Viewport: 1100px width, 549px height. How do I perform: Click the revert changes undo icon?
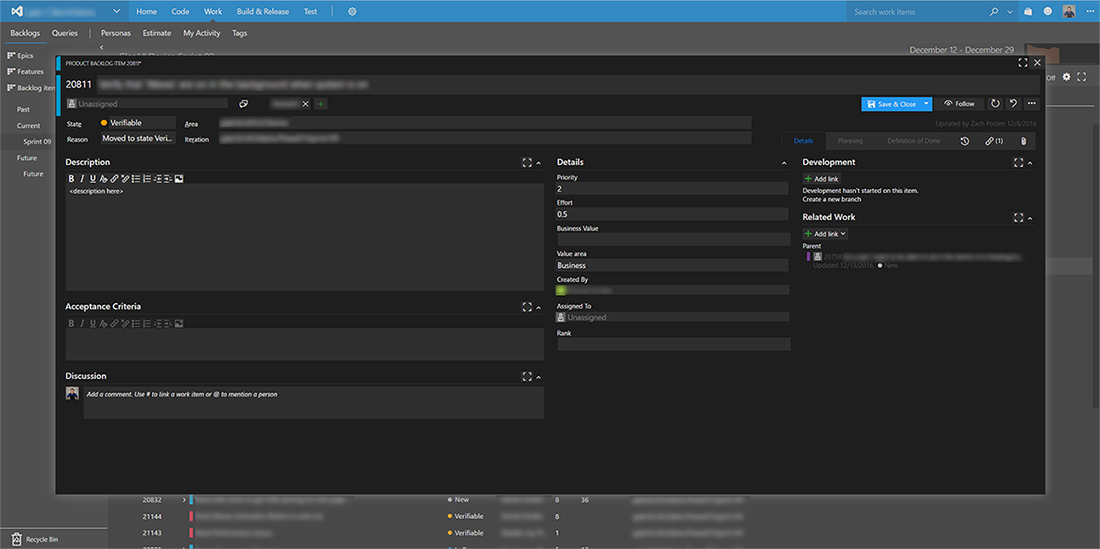pos(1013,104)
